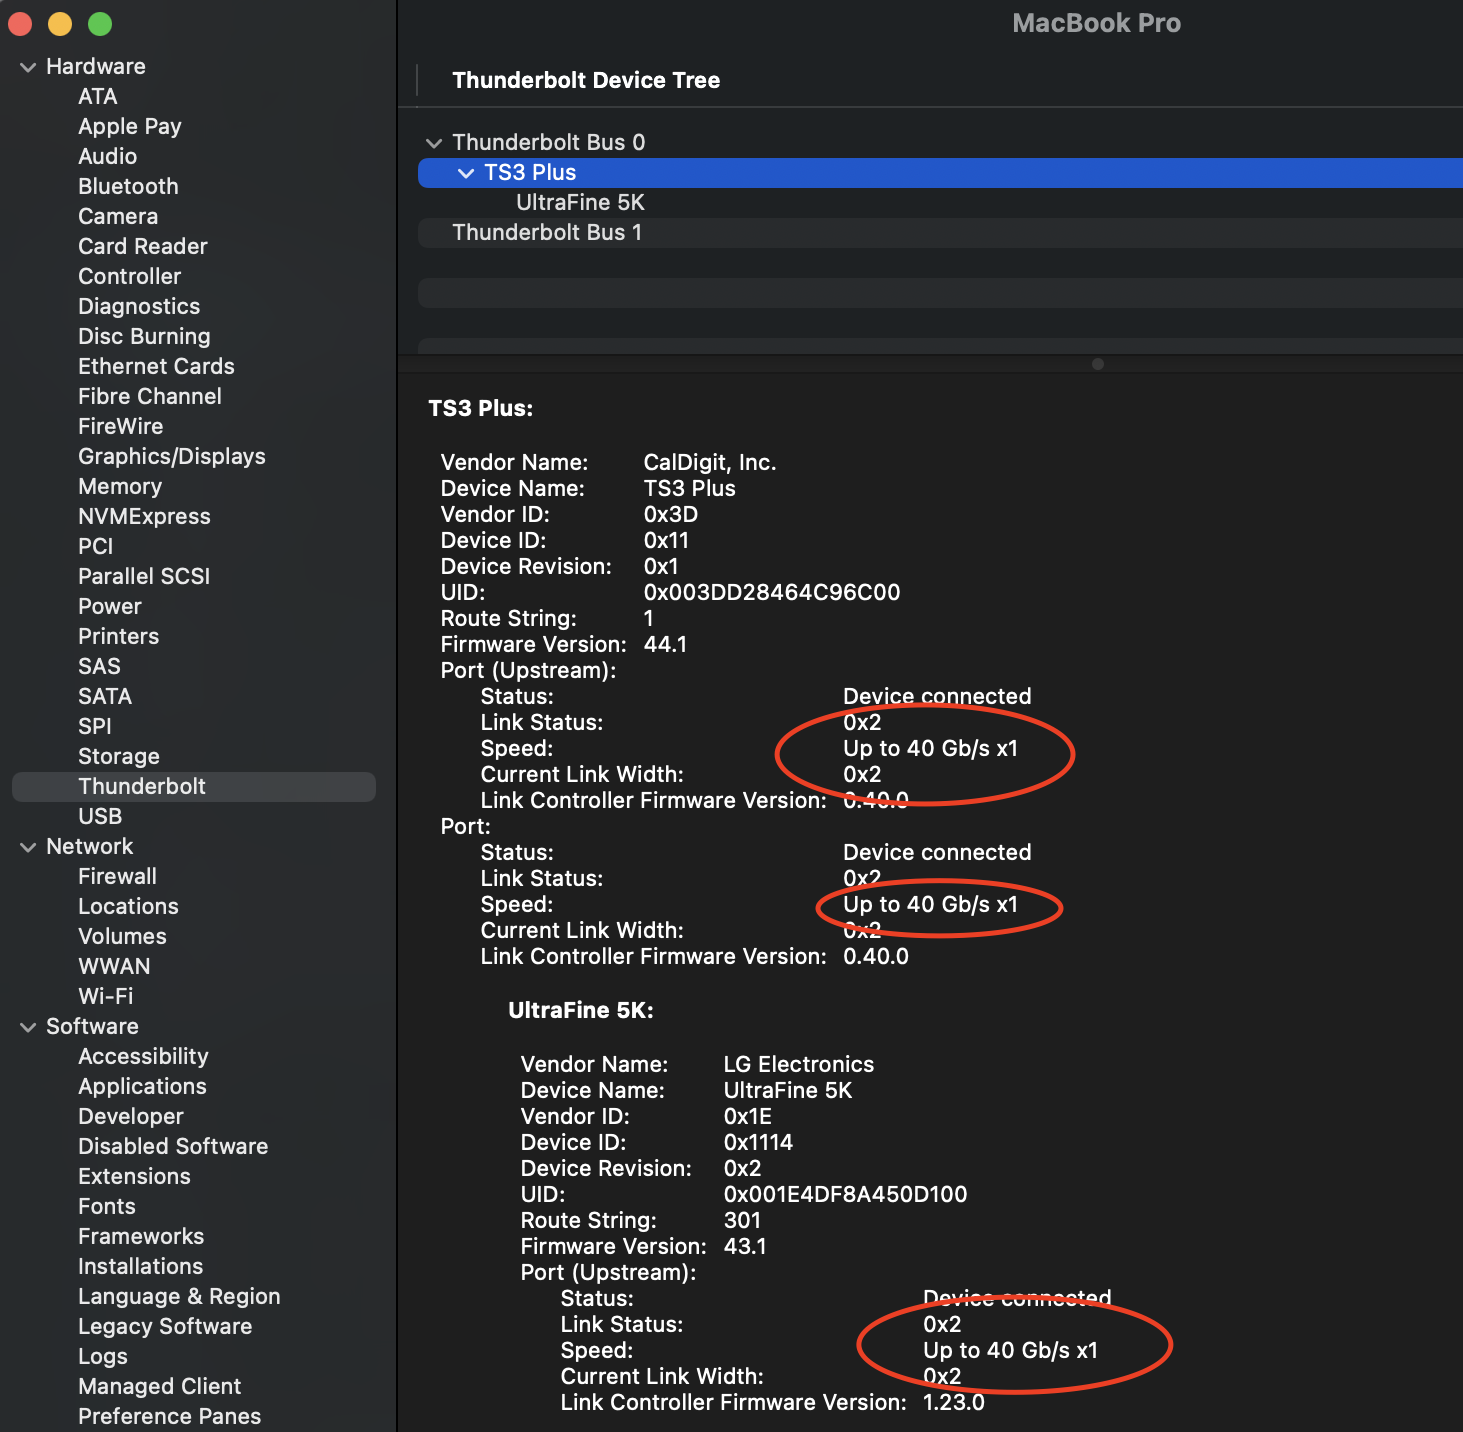1463x1432 pixels.
Task: Collapse TS3 Plus disclosure chevron
Action: [466, 173]
